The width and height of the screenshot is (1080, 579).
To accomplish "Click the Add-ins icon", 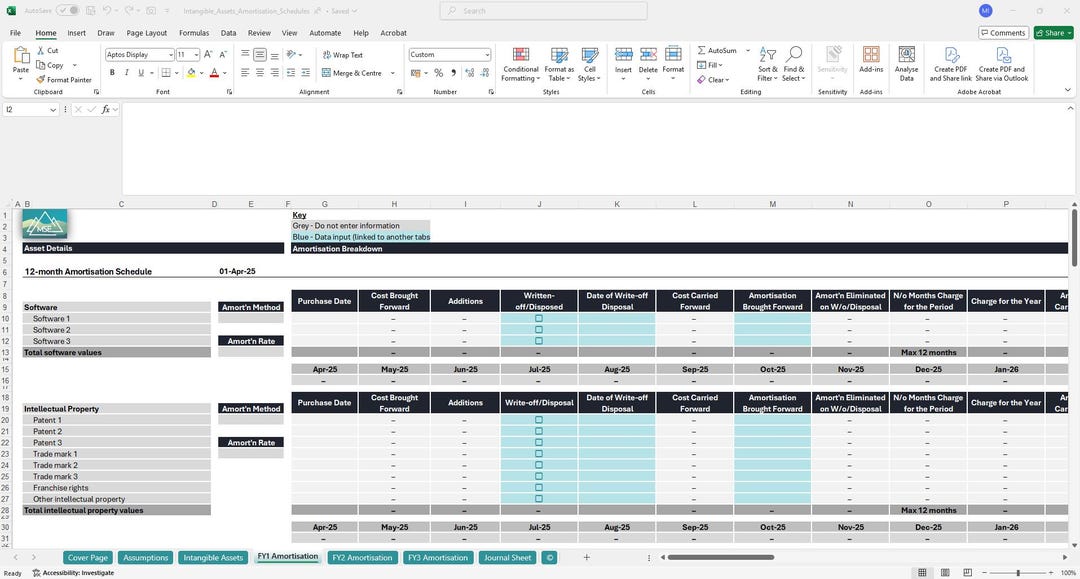I will pos(871,54).
